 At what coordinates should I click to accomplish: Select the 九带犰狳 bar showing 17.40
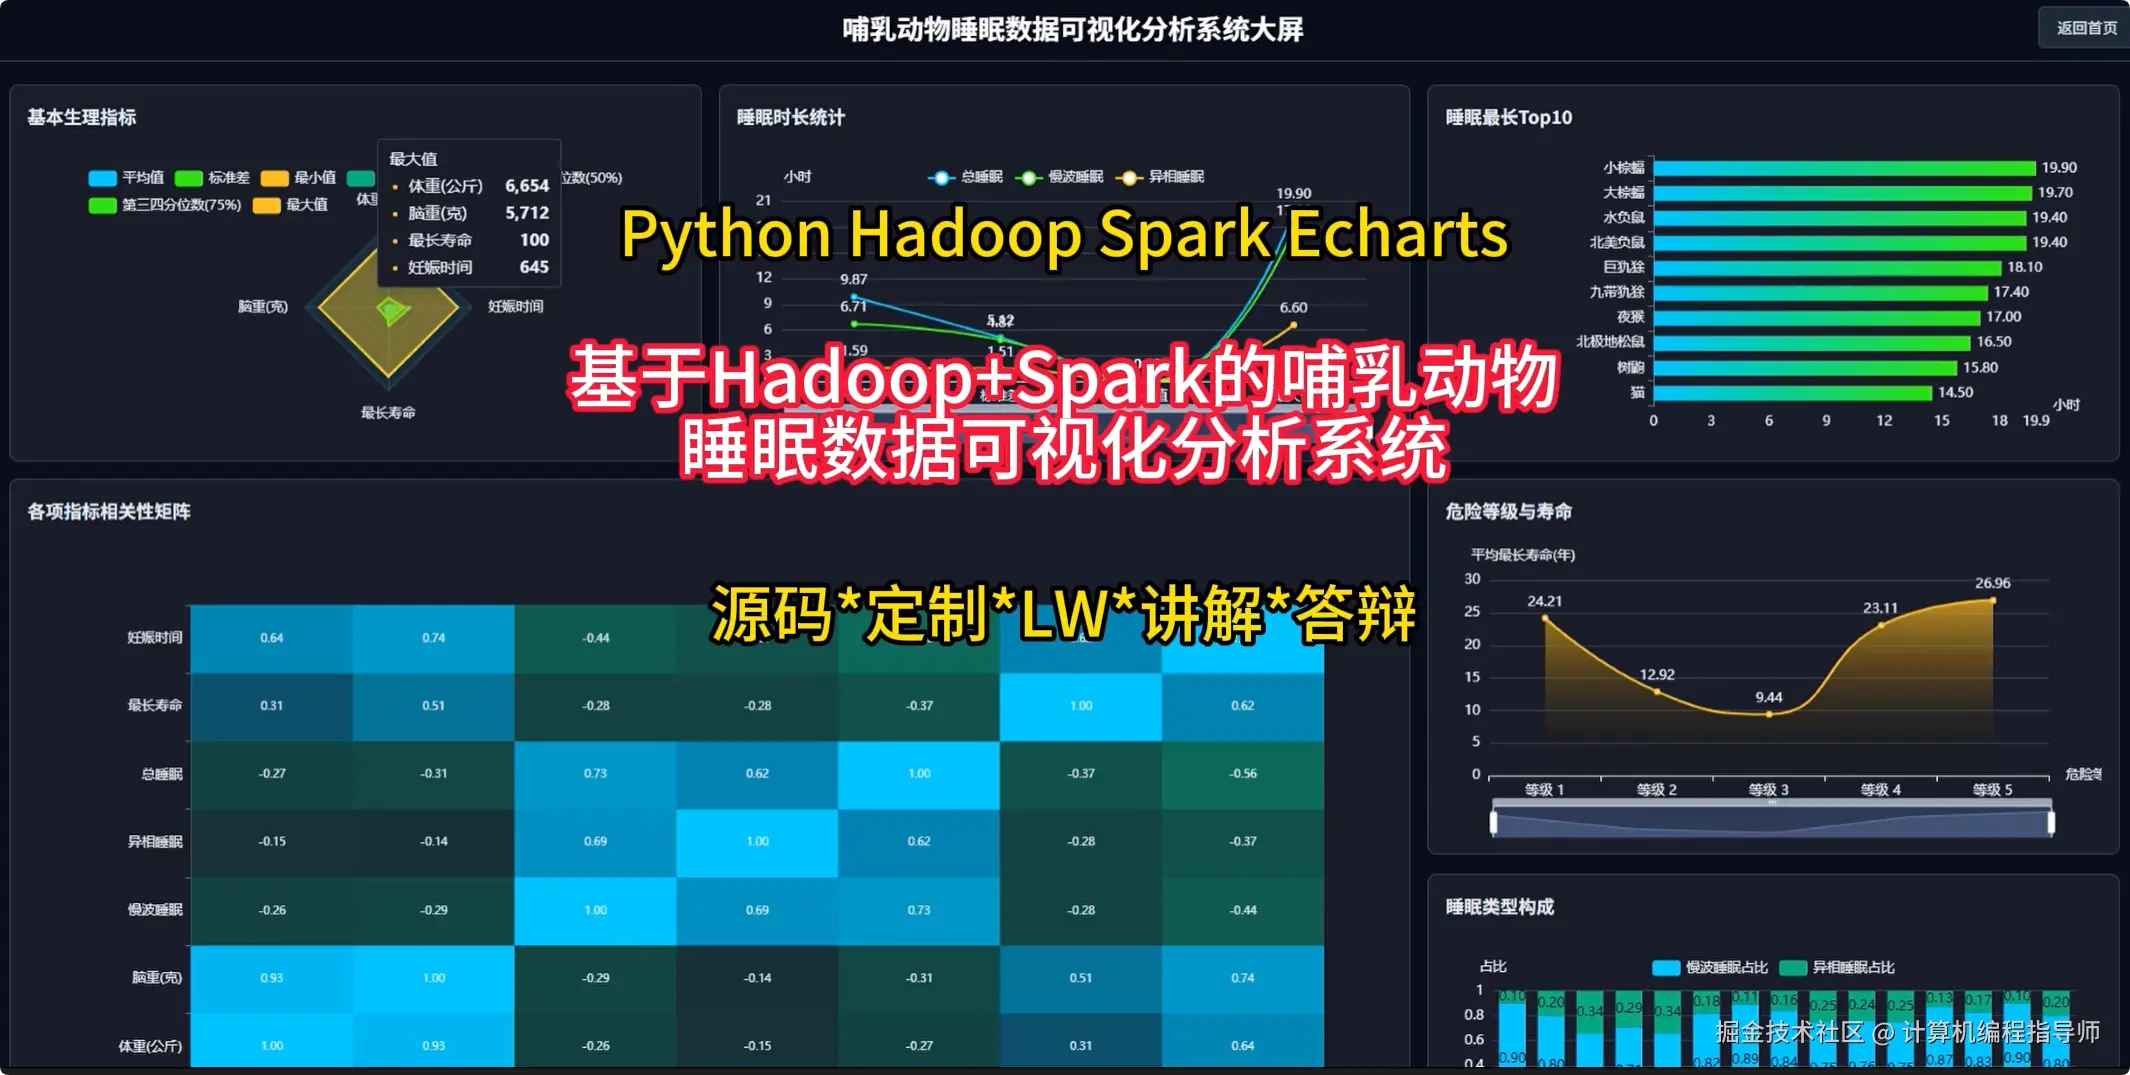coord(1820,292)
